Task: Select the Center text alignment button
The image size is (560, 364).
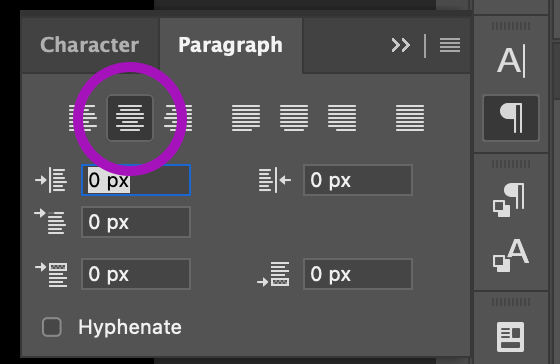Action: 130,118
